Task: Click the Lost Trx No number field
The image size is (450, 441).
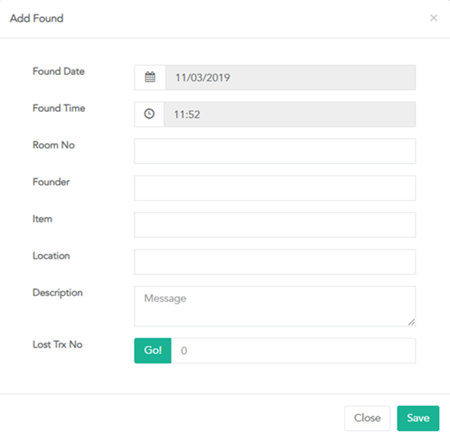Action: [293, 351]
